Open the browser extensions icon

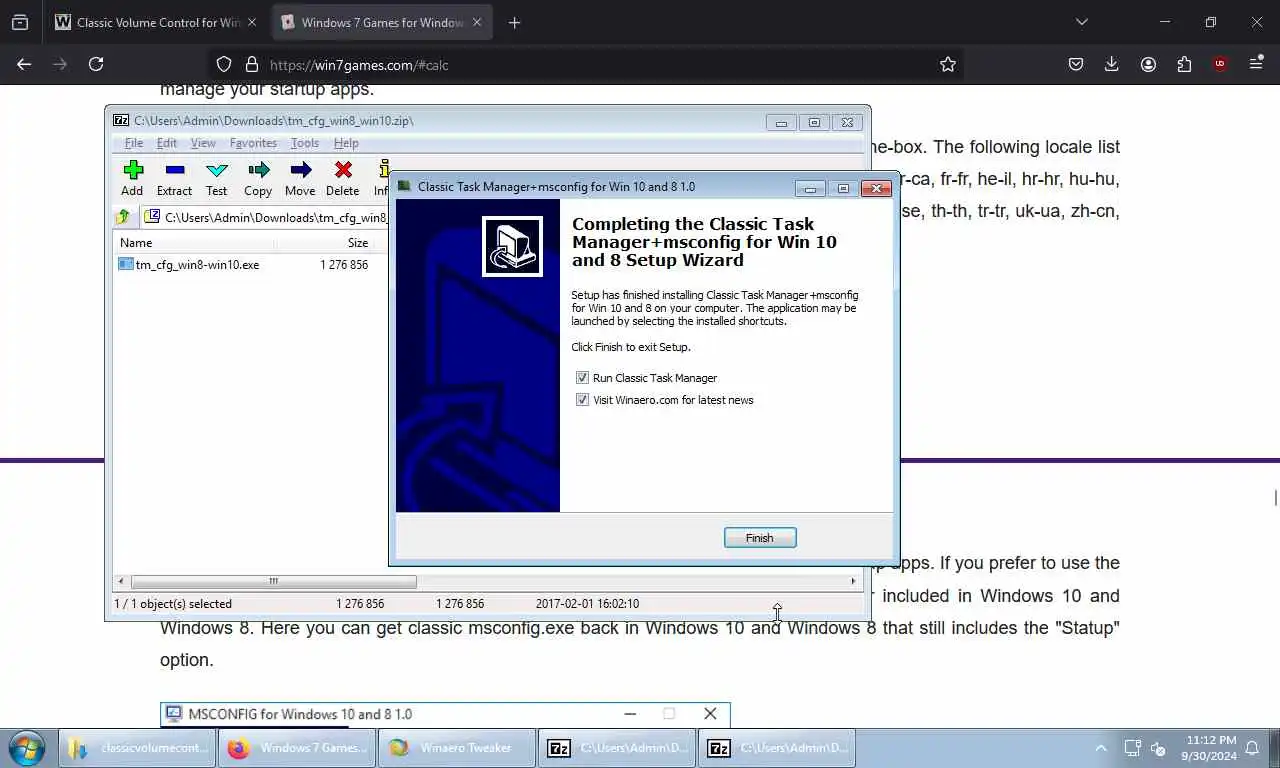tap(1184, 64)
